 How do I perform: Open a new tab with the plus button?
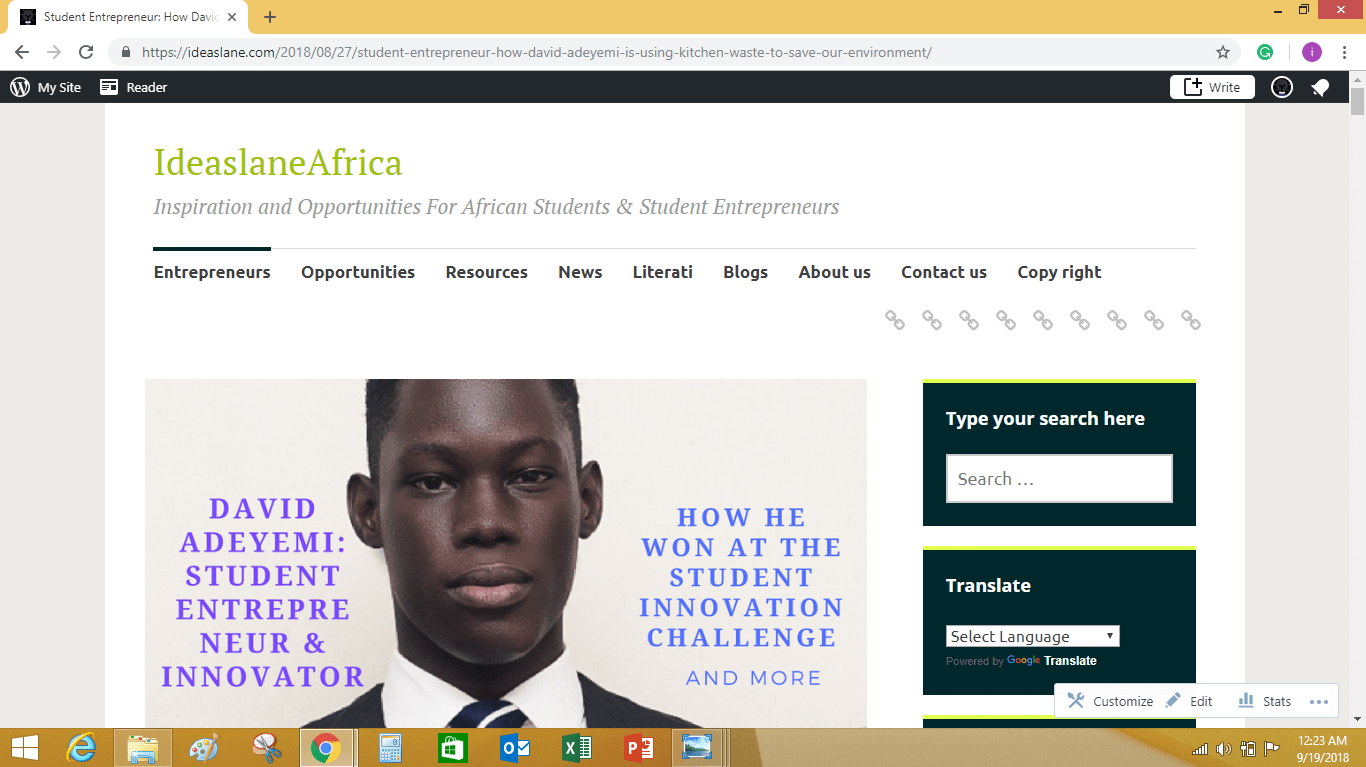pos(270,17)
